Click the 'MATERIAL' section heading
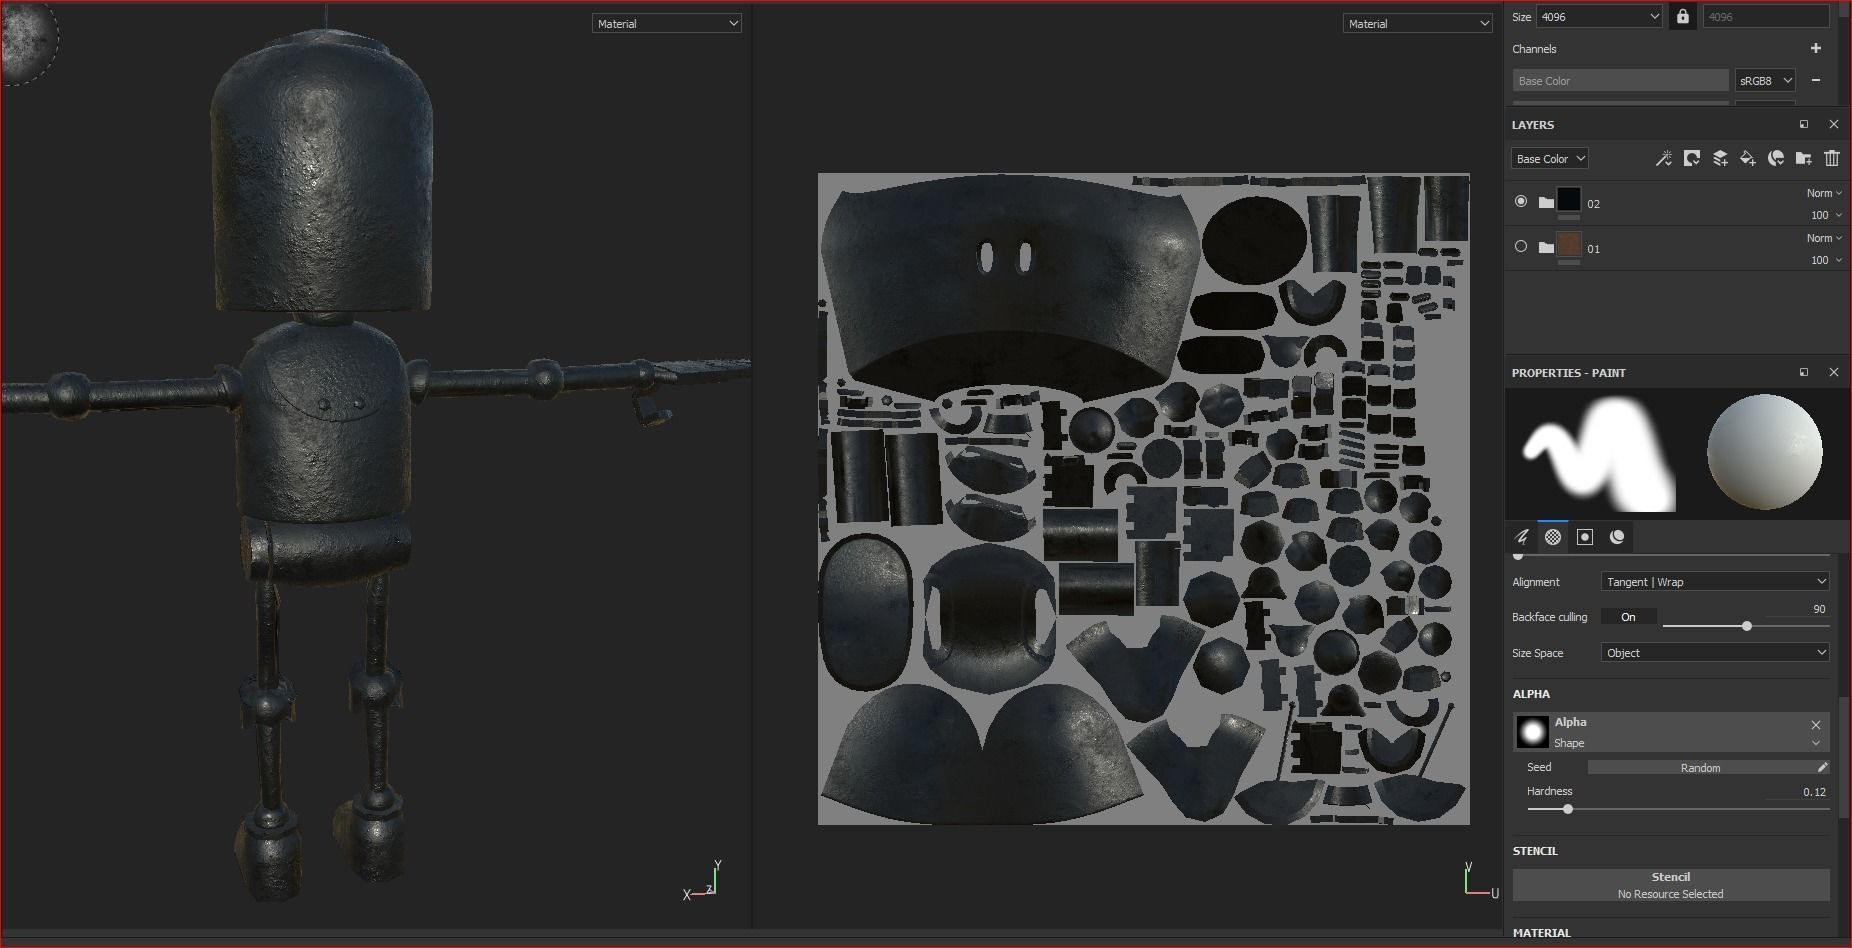The image size is (1852, 948). coord(1541,933)
